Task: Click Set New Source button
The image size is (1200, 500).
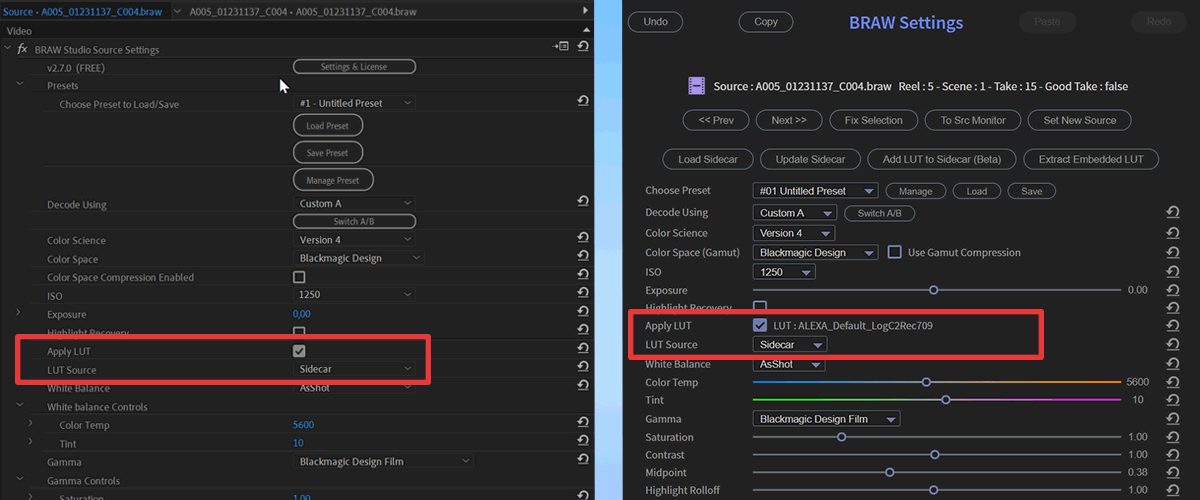Action: [1079, 120]
